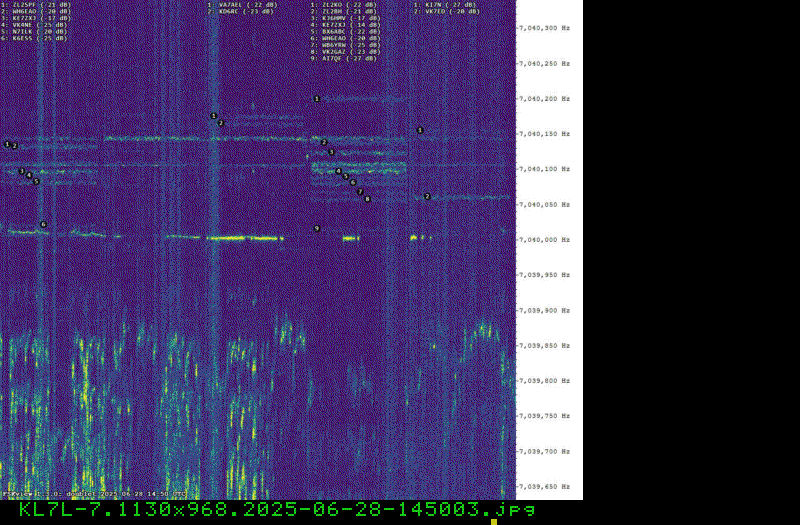Select the K6ESS (-25 dB) entry
The image size is (800, 525).
click(x=34, y=38)
